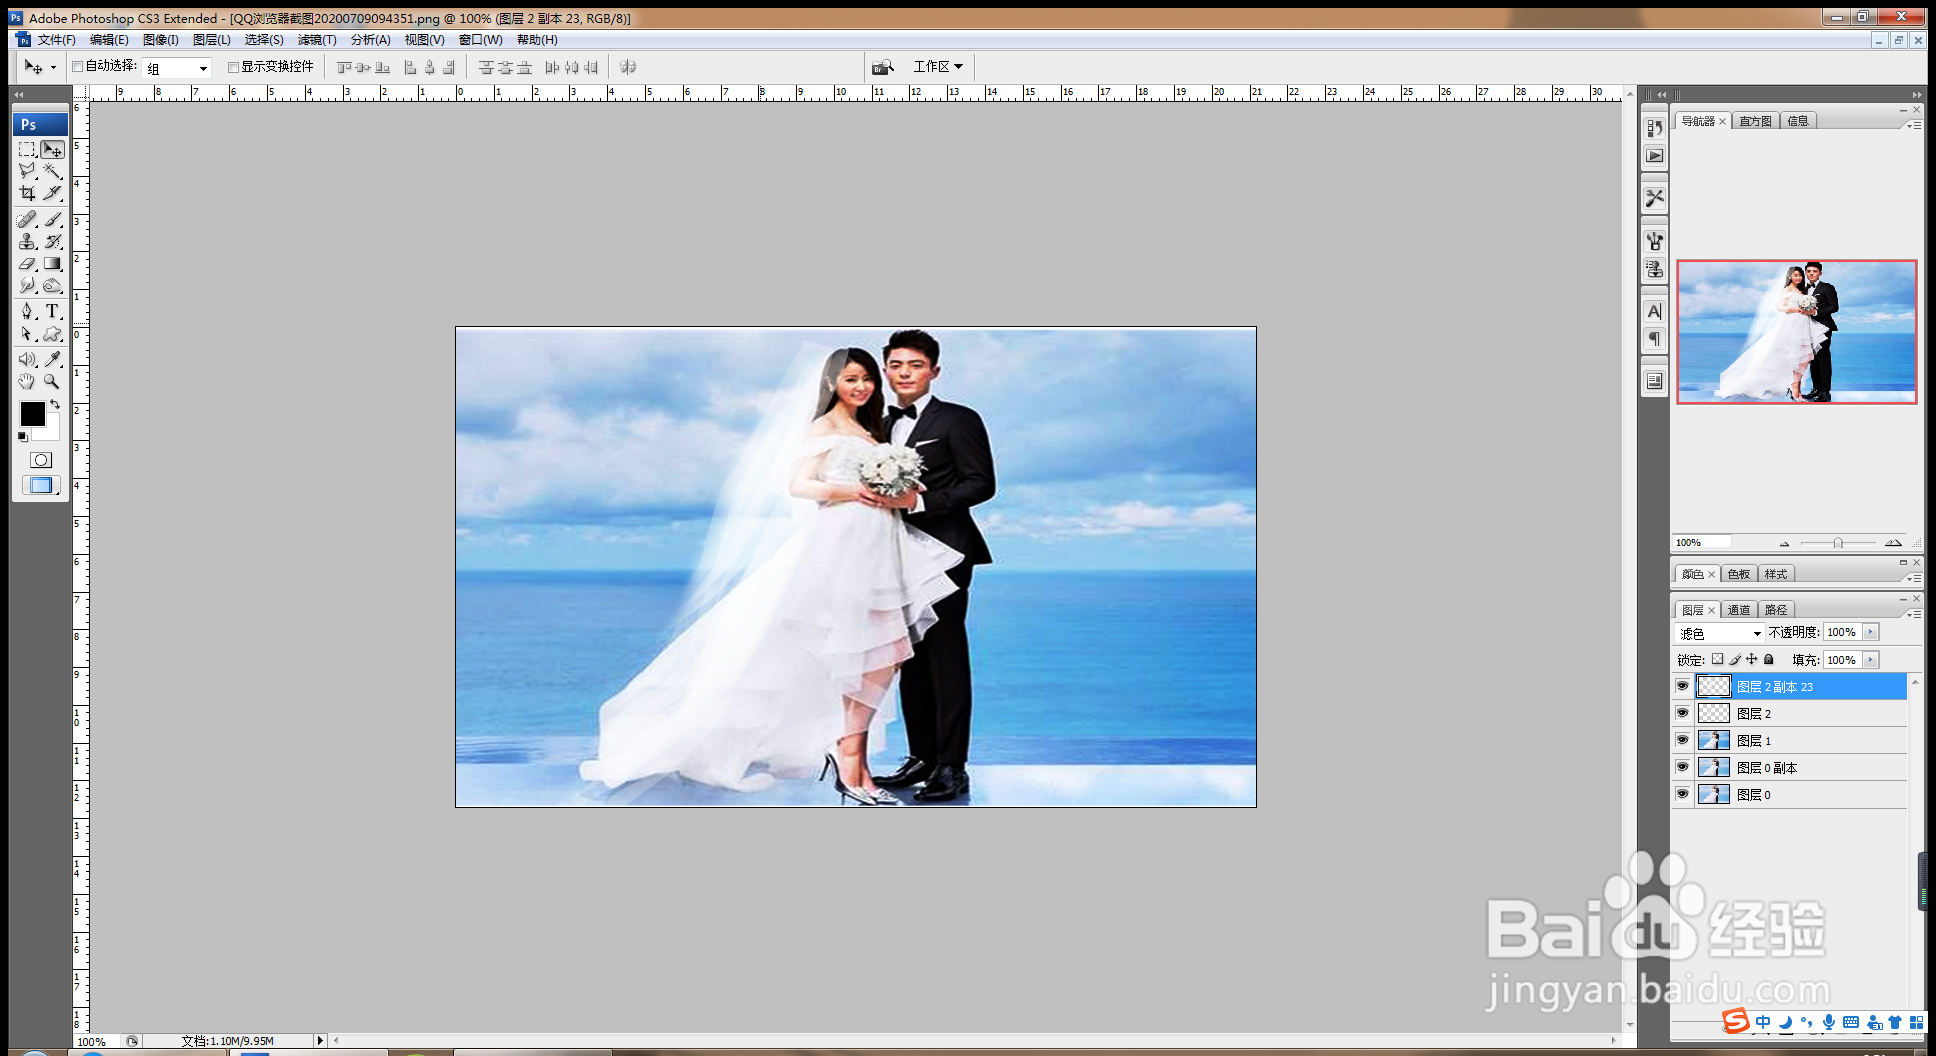Viewport: 1936px width, 1056px height.
Task: Select the Spot Healing Brush tool
Action: pos(27,219)
